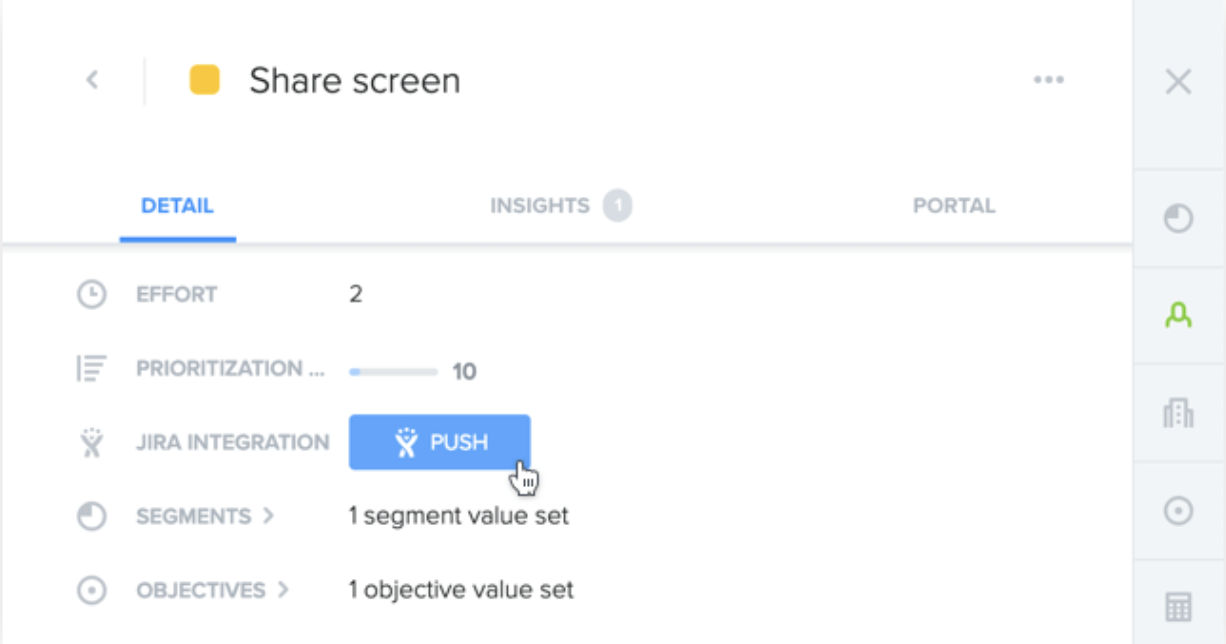Go back using the left chevron arrow
This screenshot has height=644, width=1226.
pyautogui.click(x=92, y=80)
